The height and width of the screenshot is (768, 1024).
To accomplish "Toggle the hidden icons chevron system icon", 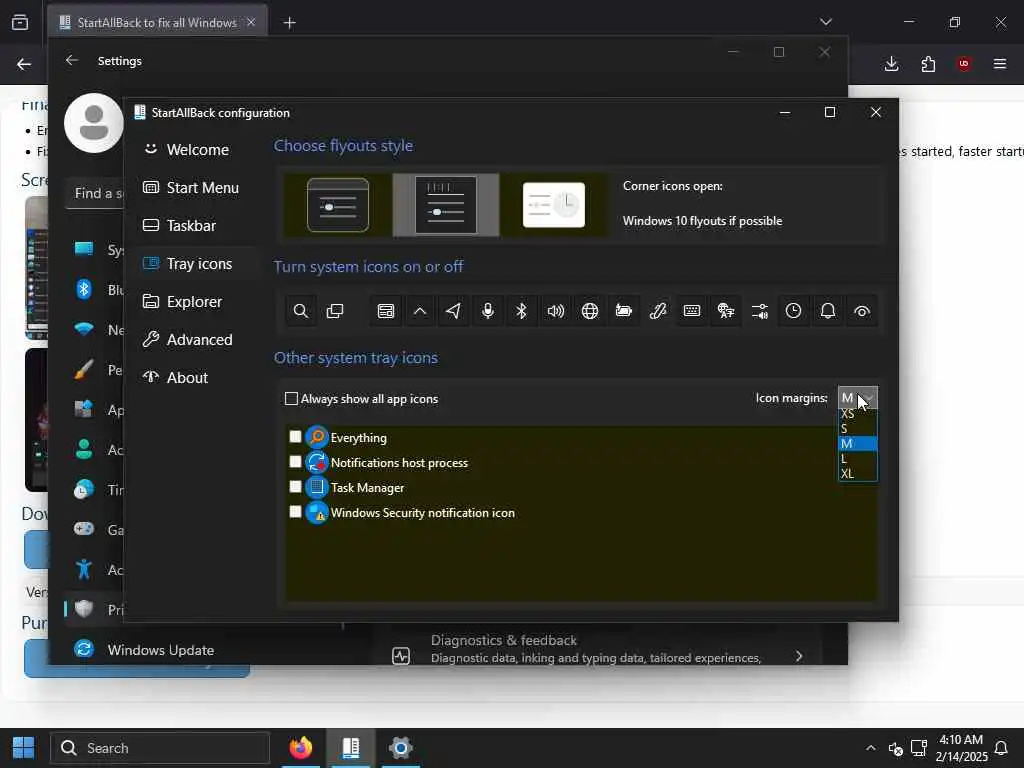I will [x=420, y=311].
